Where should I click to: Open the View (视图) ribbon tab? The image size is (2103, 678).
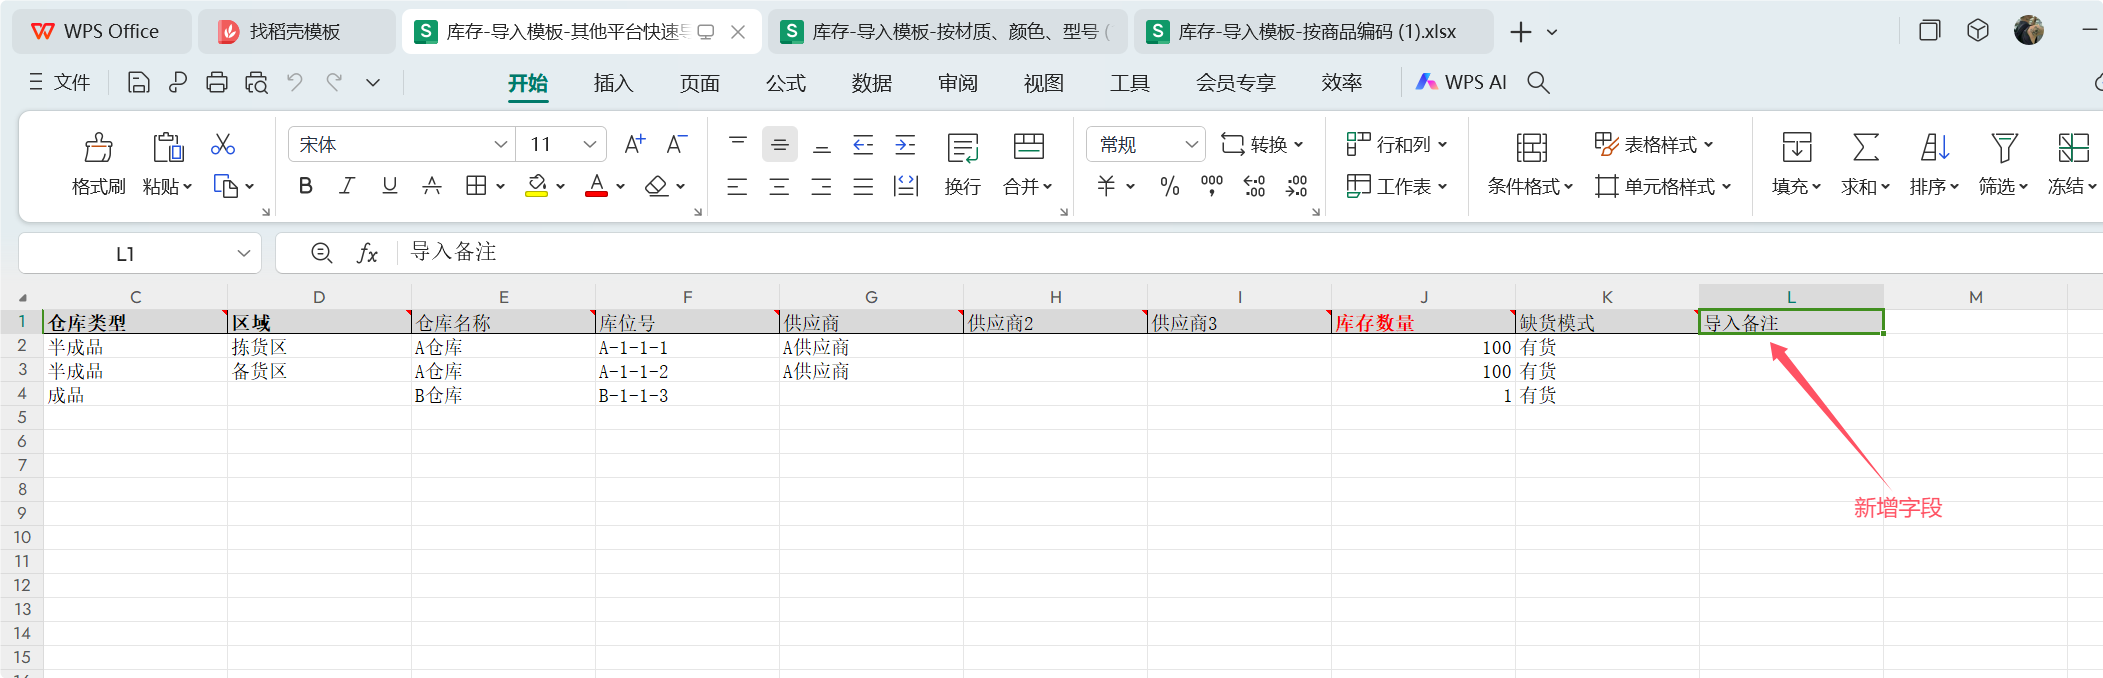coord(1044,83)
